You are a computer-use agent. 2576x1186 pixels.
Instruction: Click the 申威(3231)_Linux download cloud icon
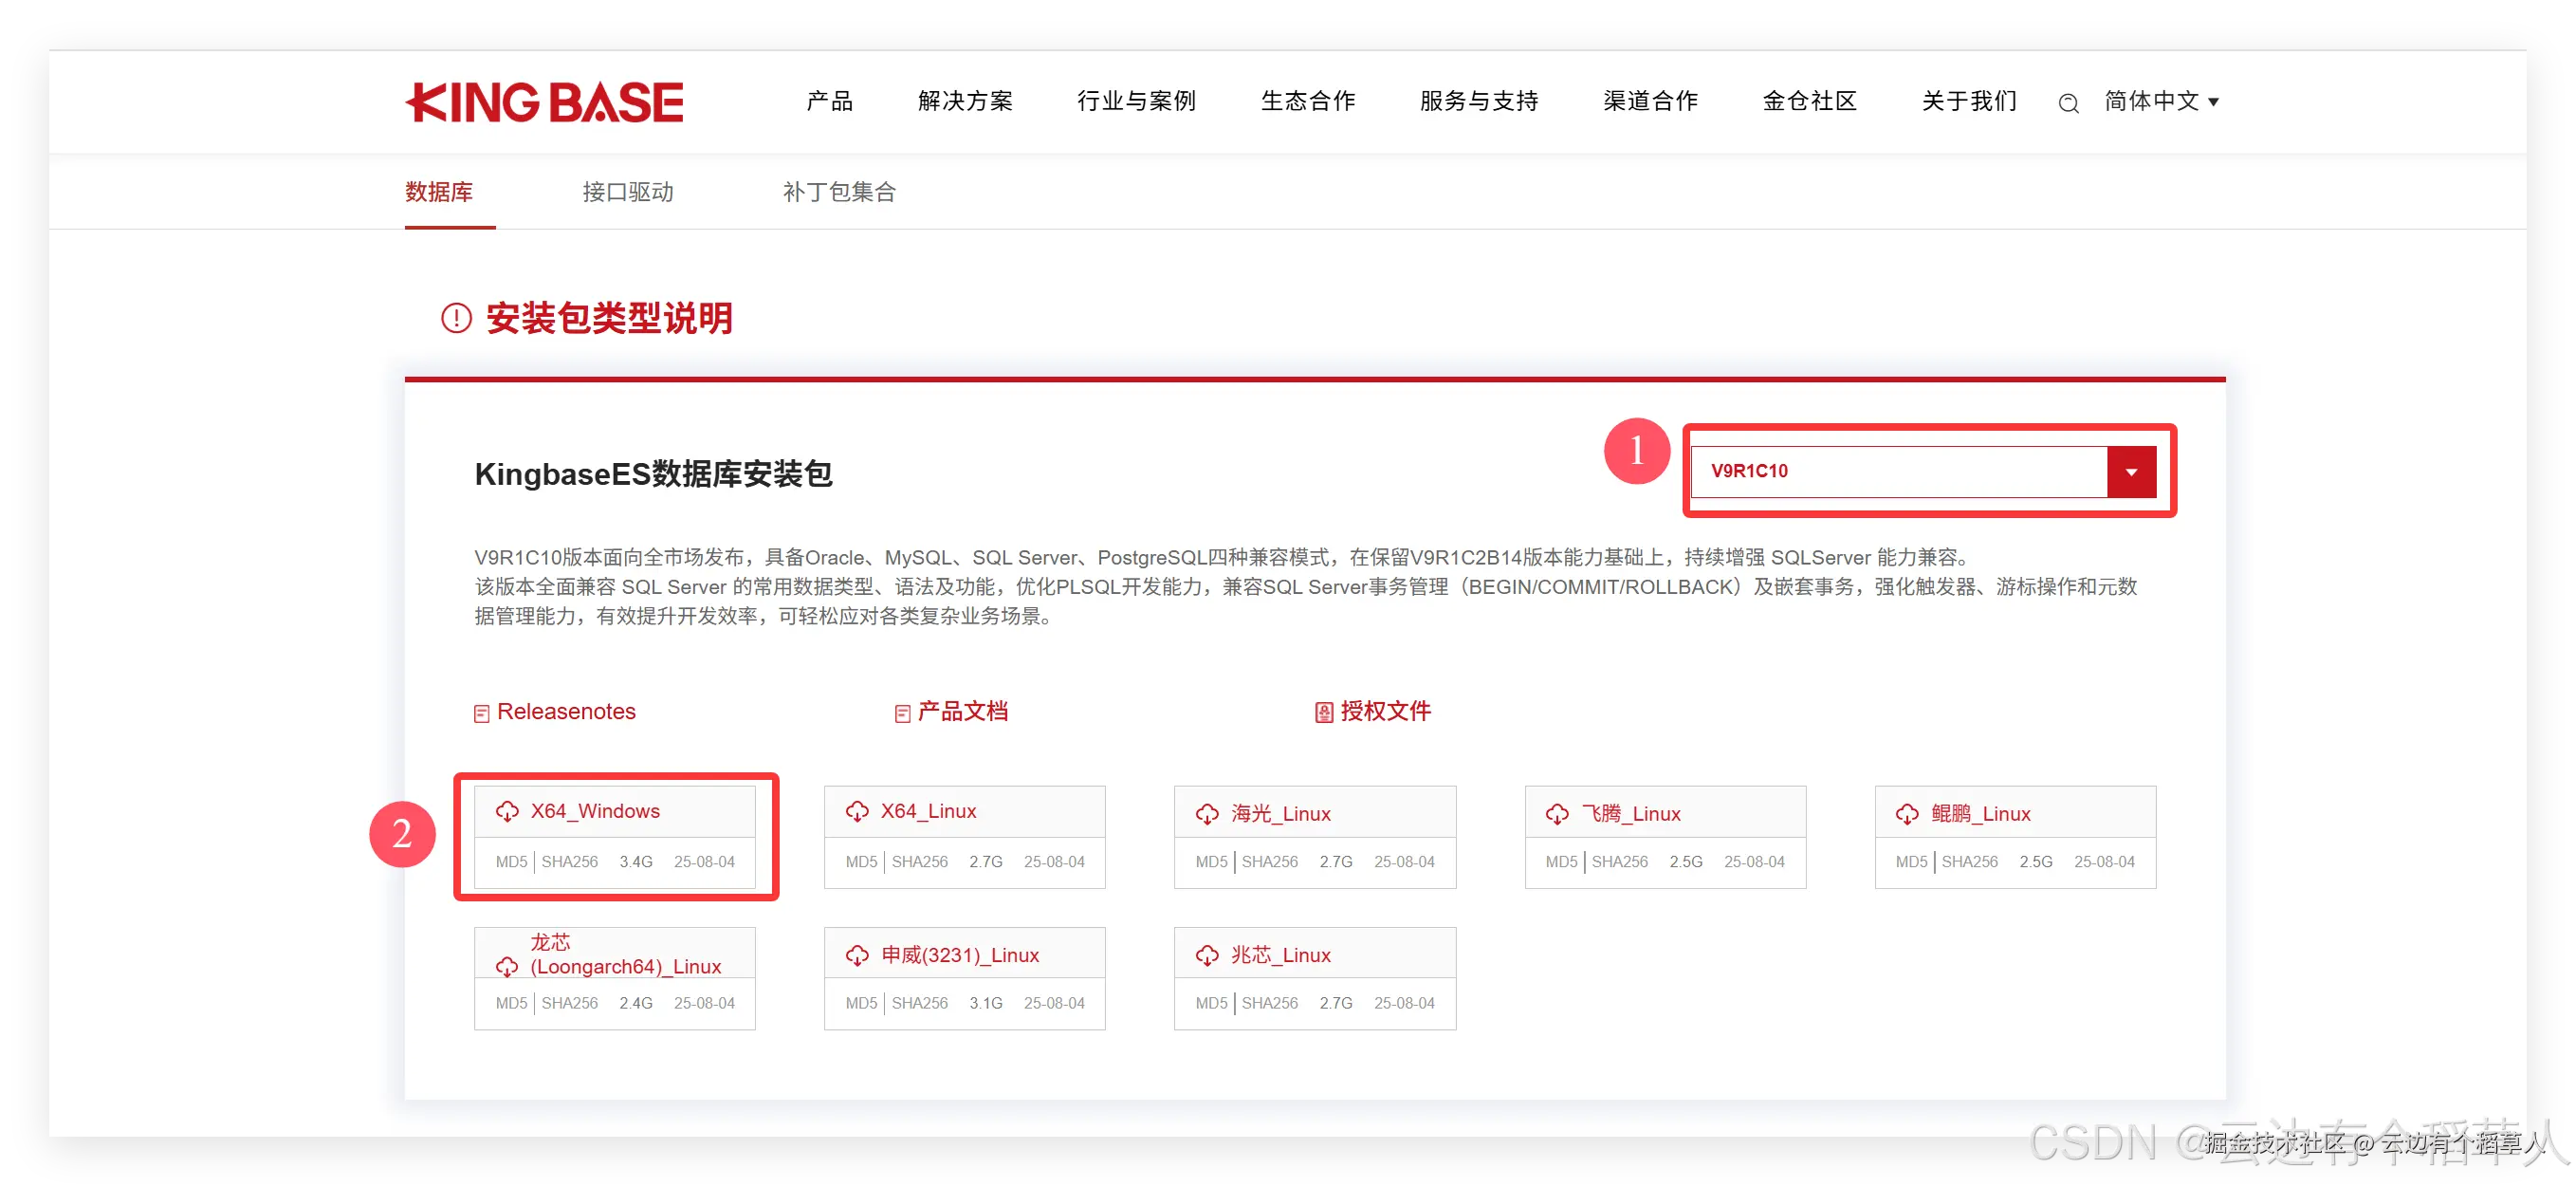pyautogui.click(x=857, y=955)
